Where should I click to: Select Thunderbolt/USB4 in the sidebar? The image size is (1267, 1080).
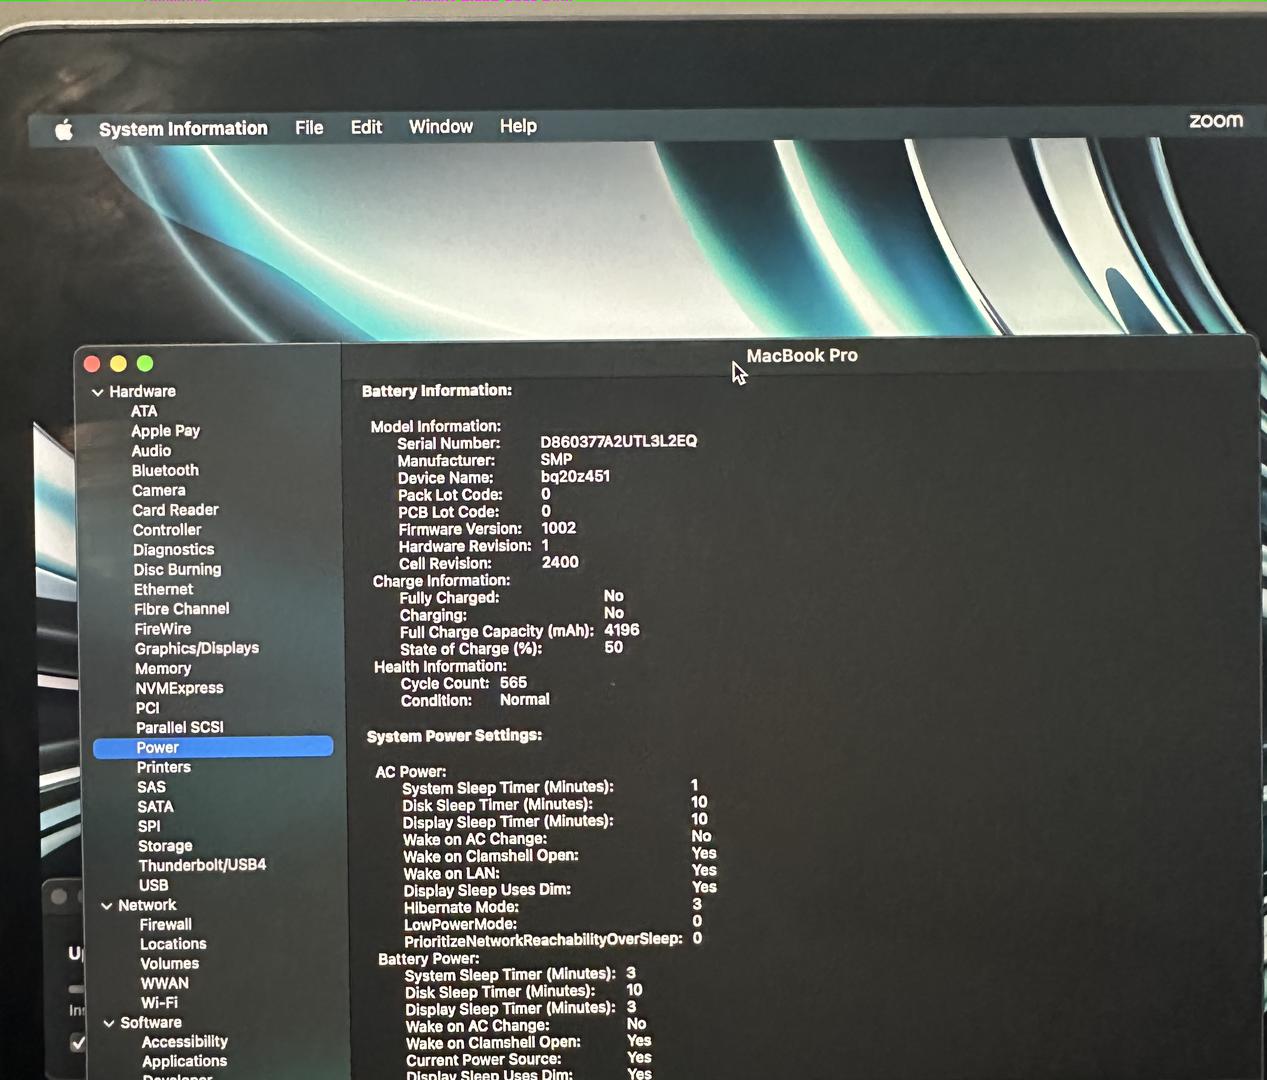coord(202,865)
